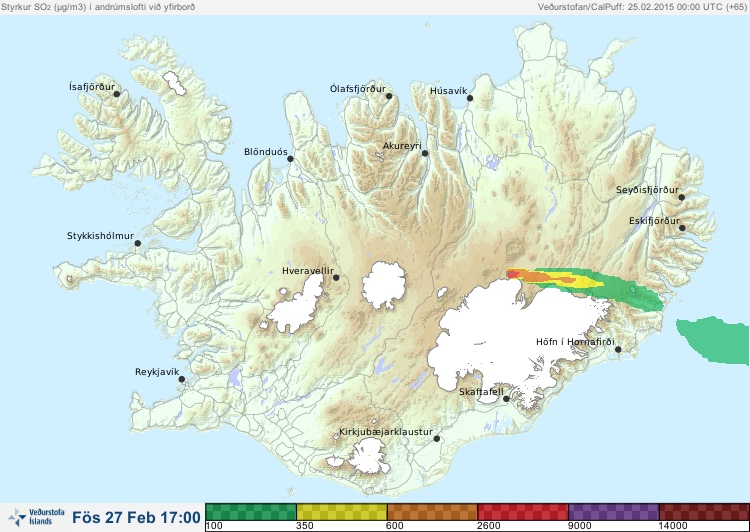The image size is (750, 532).
Task: Click the 'Ísafjörður' label
Action: pos(92,87)
